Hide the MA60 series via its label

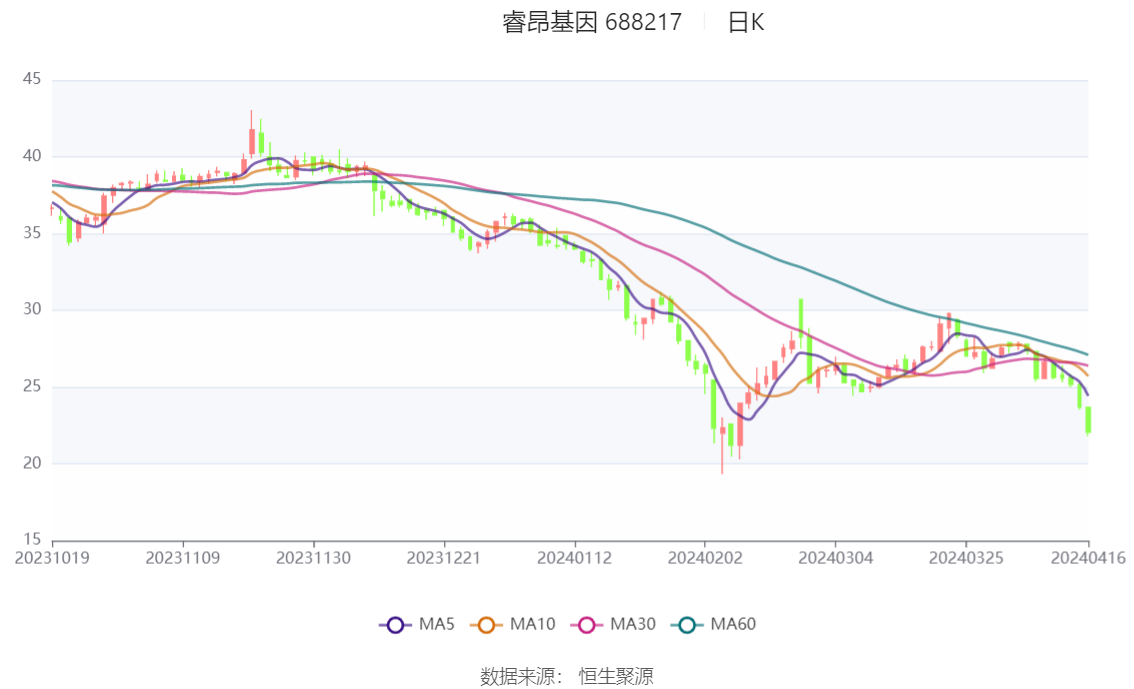point(733,624)
